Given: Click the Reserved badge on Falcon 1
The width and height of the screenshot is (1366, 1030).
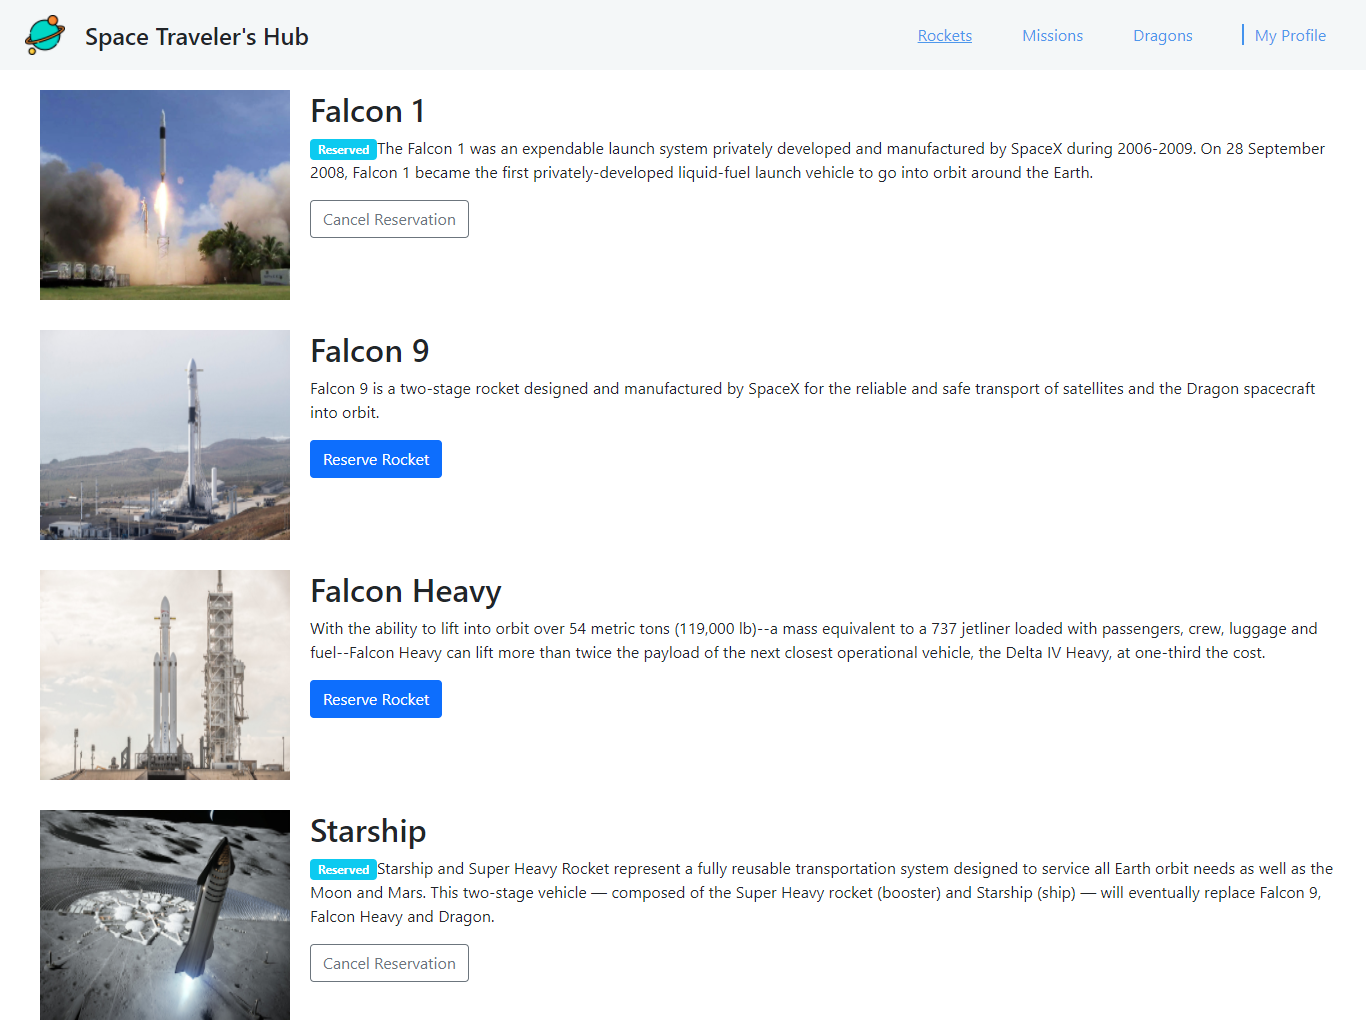Looking at the screenshot, I should coord(343,149).
